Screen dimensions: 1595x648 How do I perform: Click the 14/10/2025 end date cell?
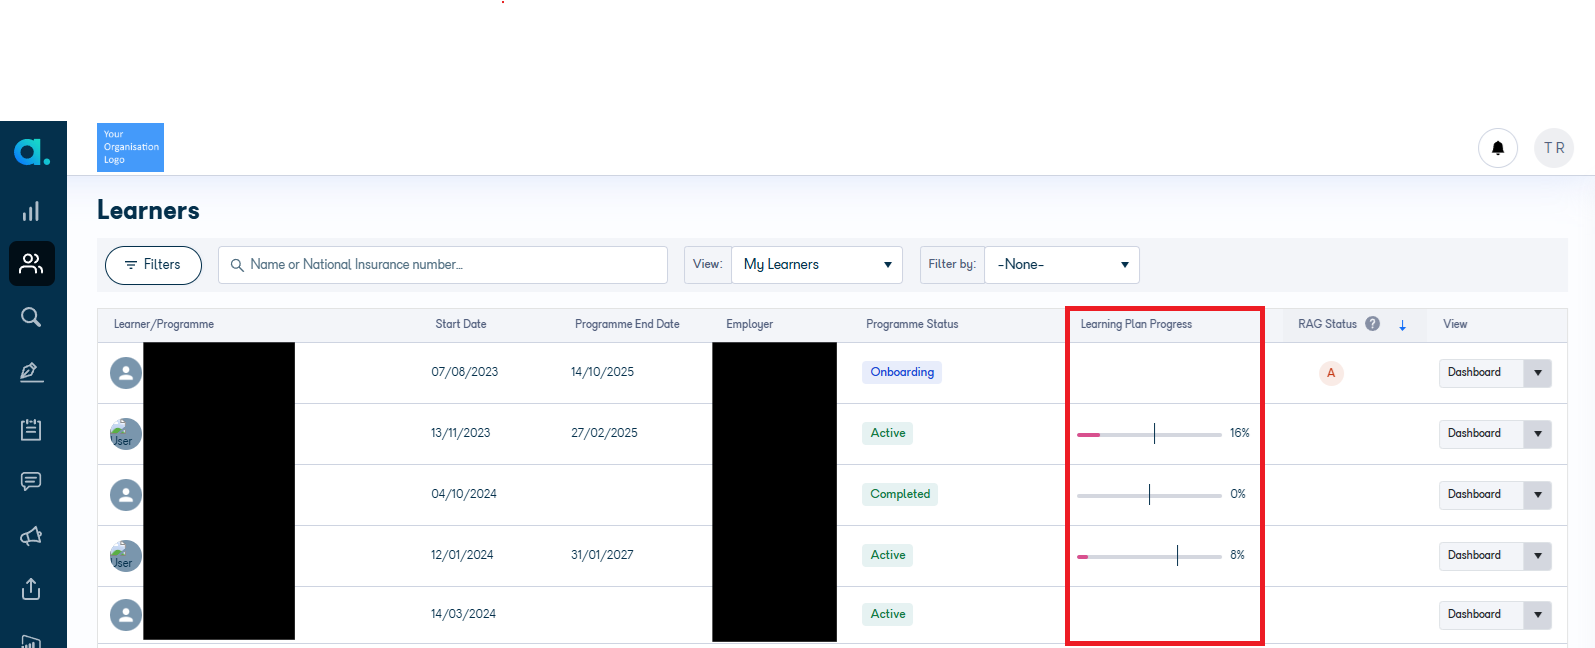(x=602, y=372)
